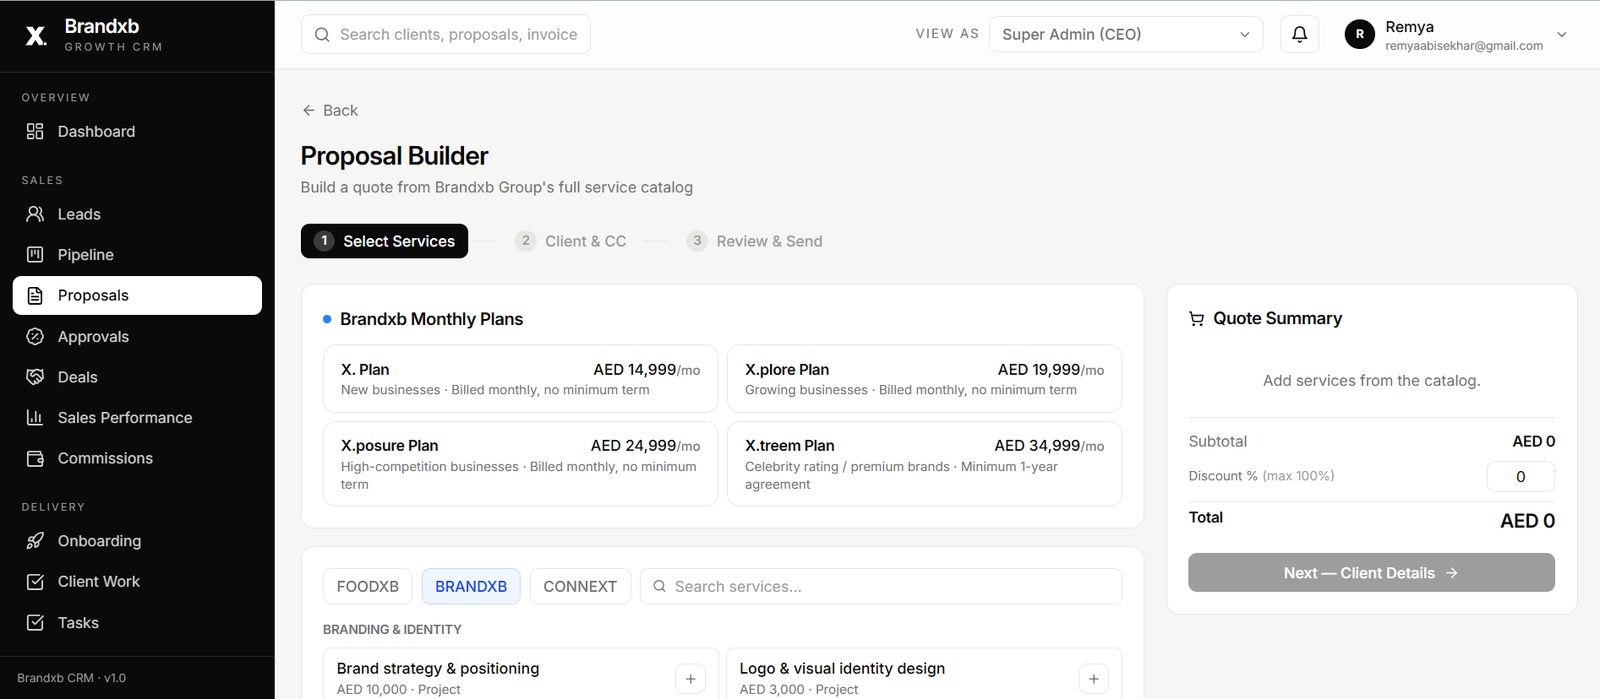Image resolution: width=1600 pixels, height=699 pixels.
Task: Choose the X.plore Plan card
Action: (x=924, y=379)
